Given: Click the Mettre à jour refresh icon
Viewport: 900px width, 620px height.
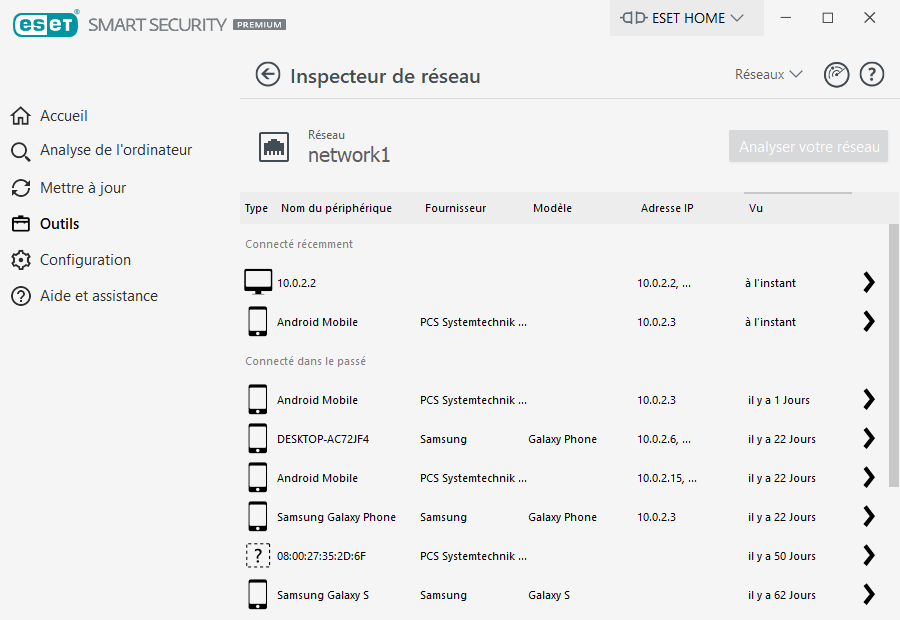Looking at the screenshot, I should 21,188.
